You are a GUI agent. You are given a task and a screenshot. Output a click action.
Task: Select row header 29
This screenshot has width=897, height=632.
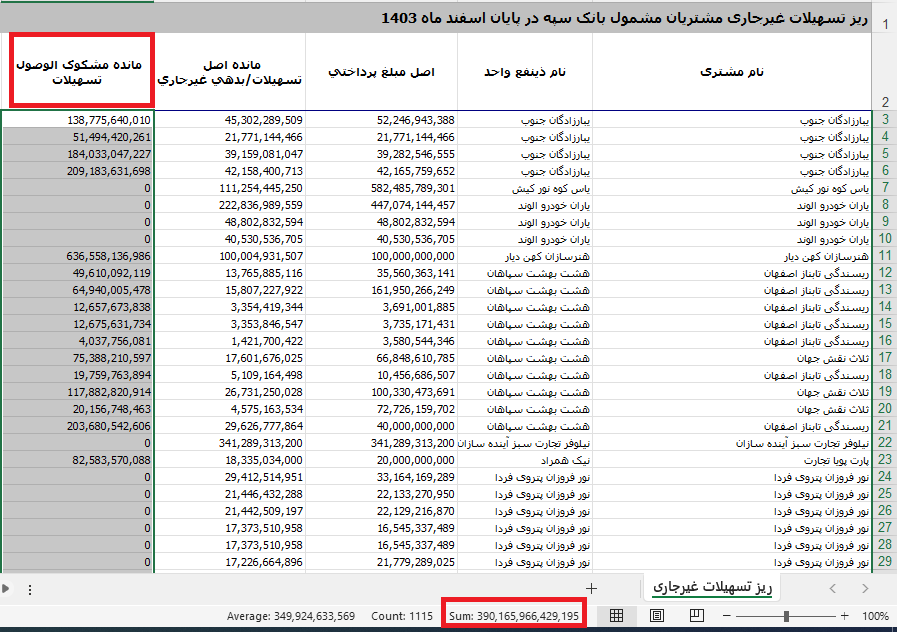[885, 562]
